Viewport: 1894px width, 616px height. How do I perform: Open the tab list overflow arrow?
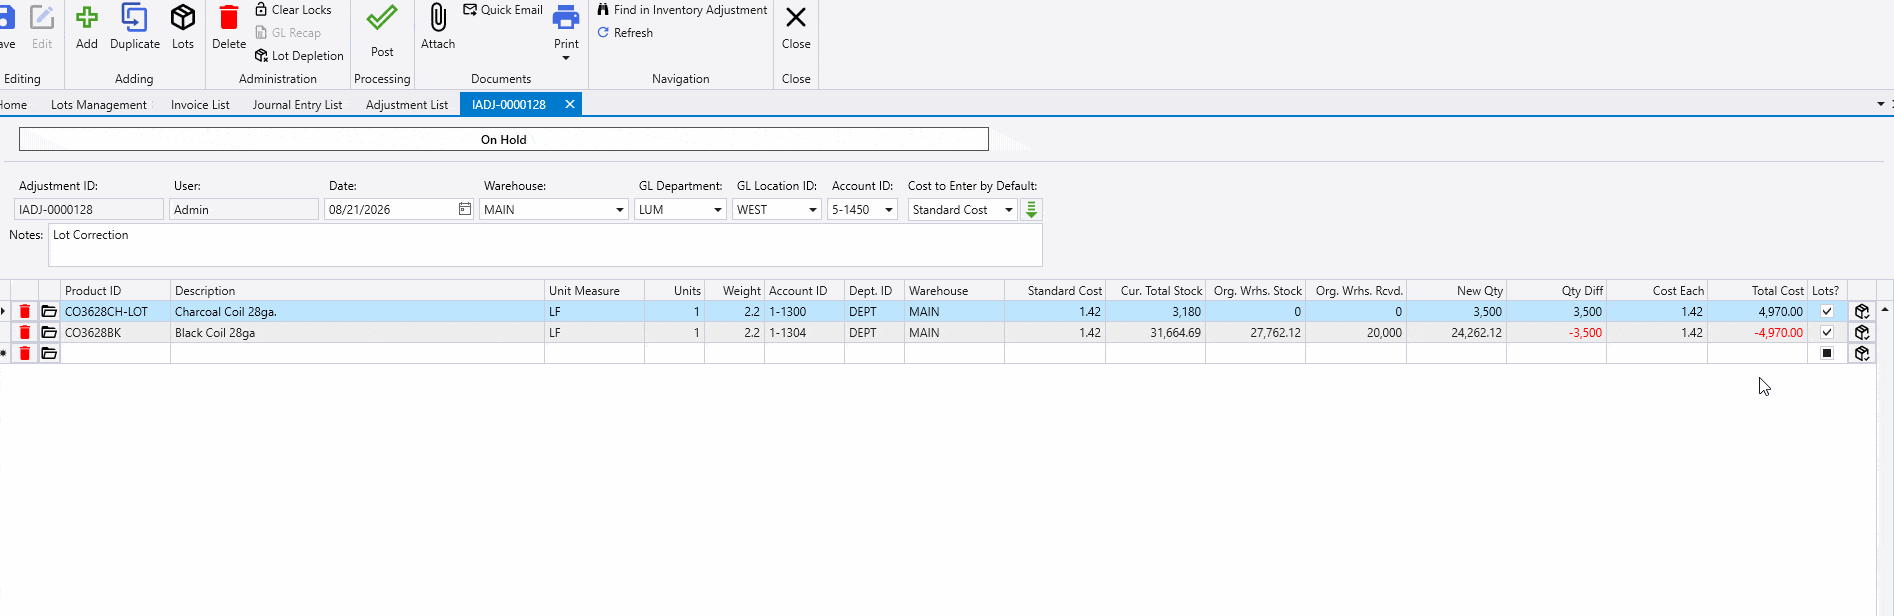[x=1880, y=104]
